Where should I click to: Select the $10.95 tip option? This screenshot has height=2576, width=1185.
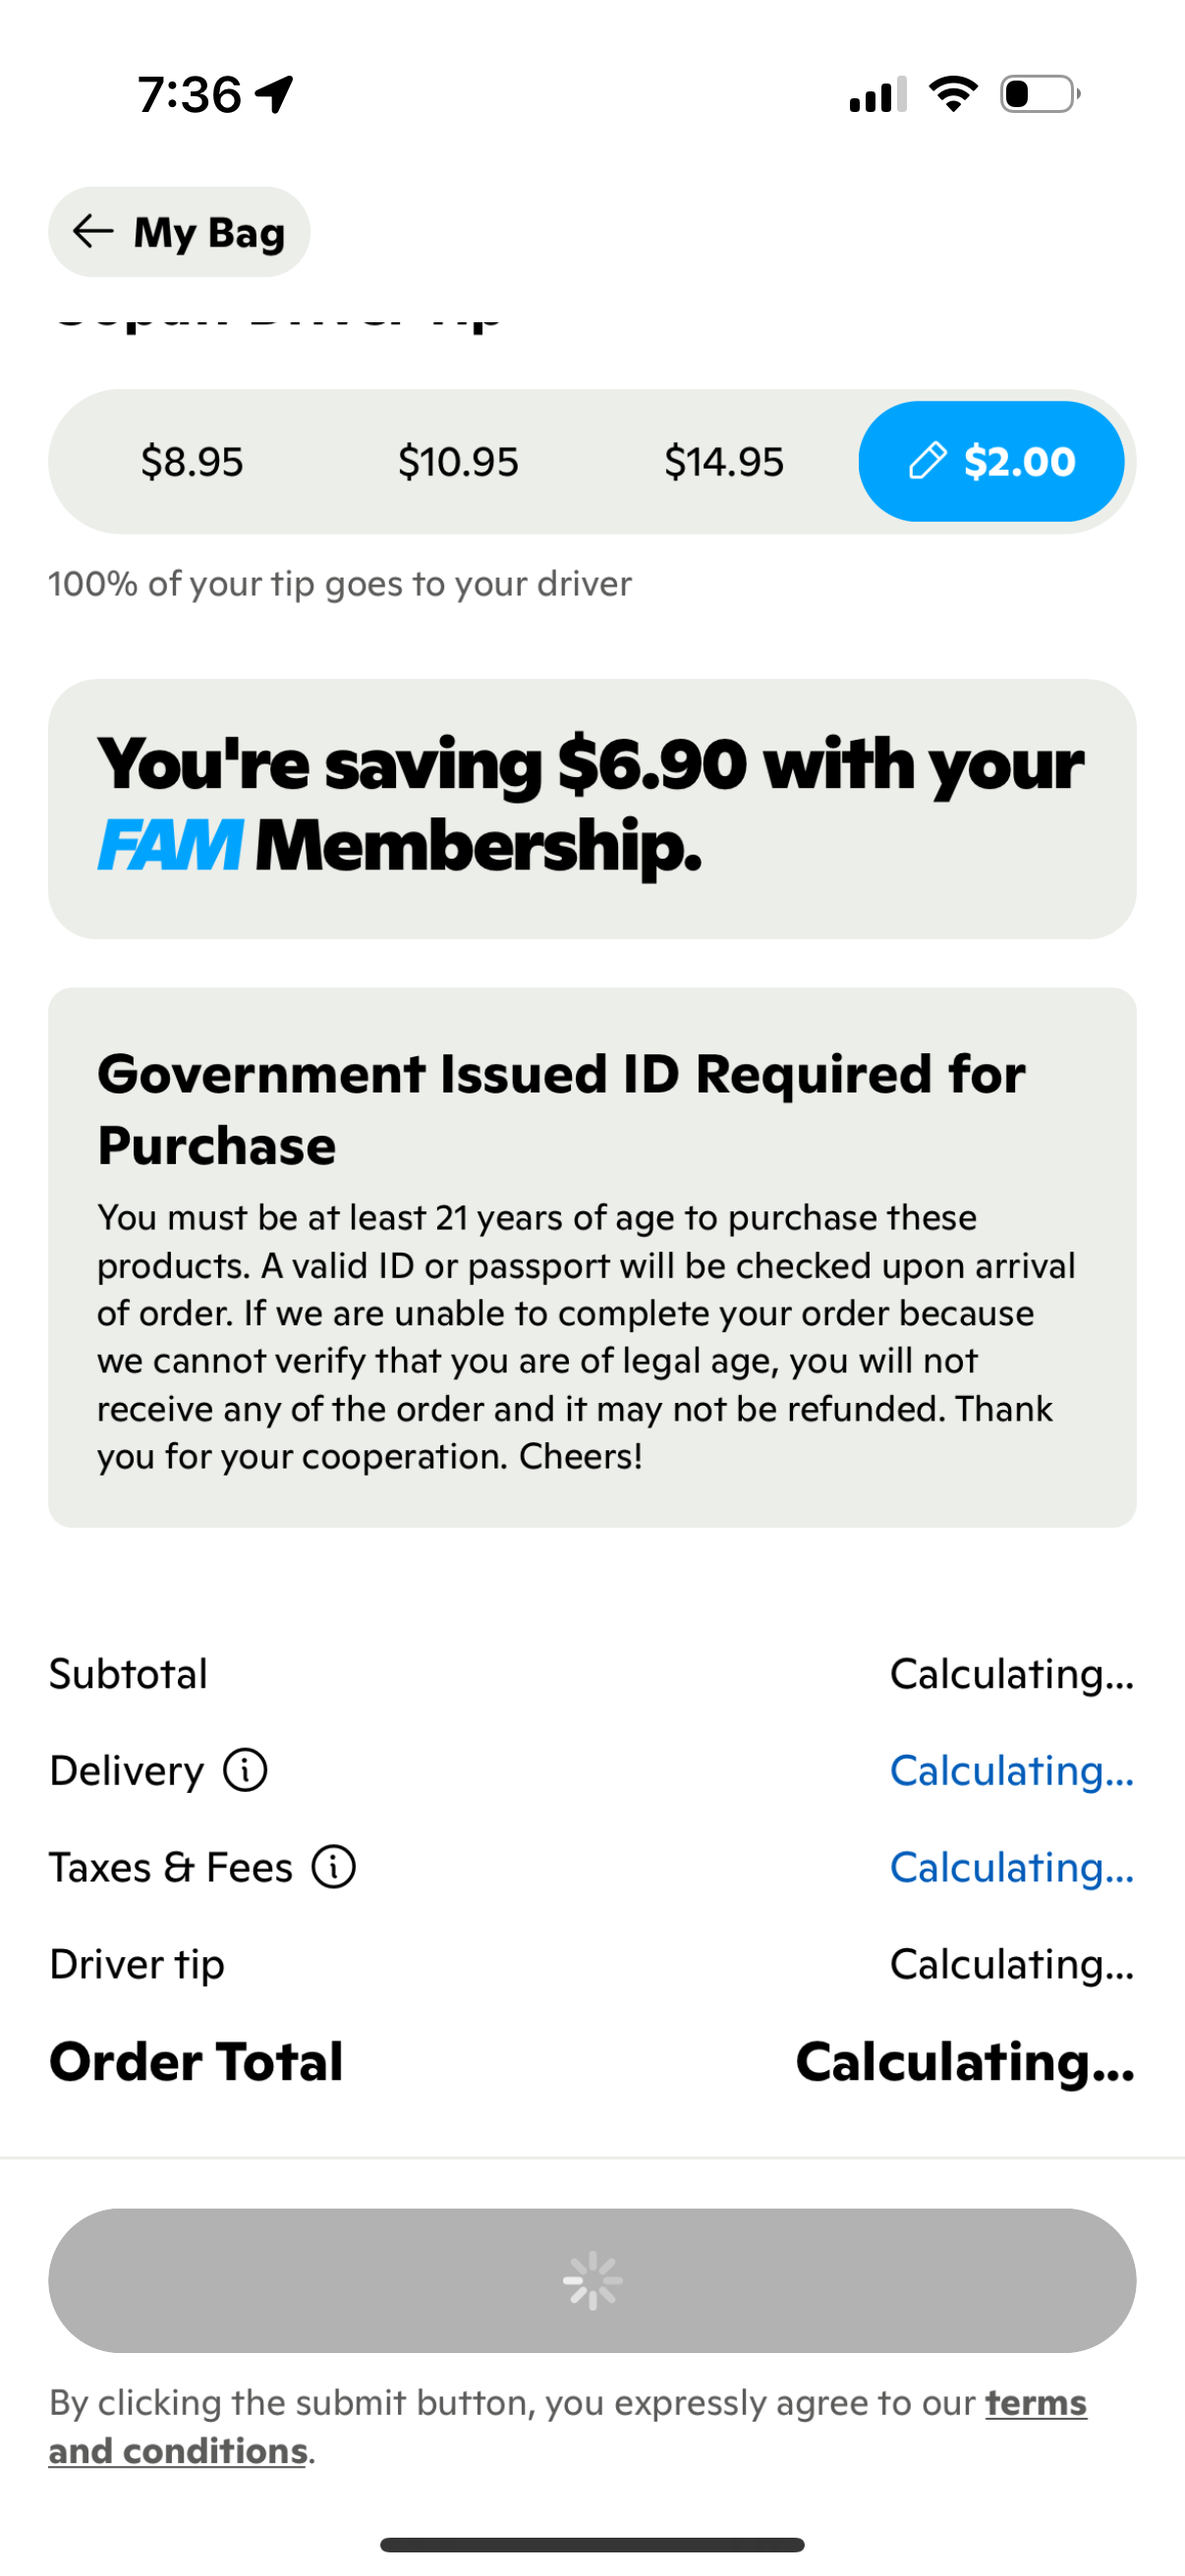[x=458, y=461]
